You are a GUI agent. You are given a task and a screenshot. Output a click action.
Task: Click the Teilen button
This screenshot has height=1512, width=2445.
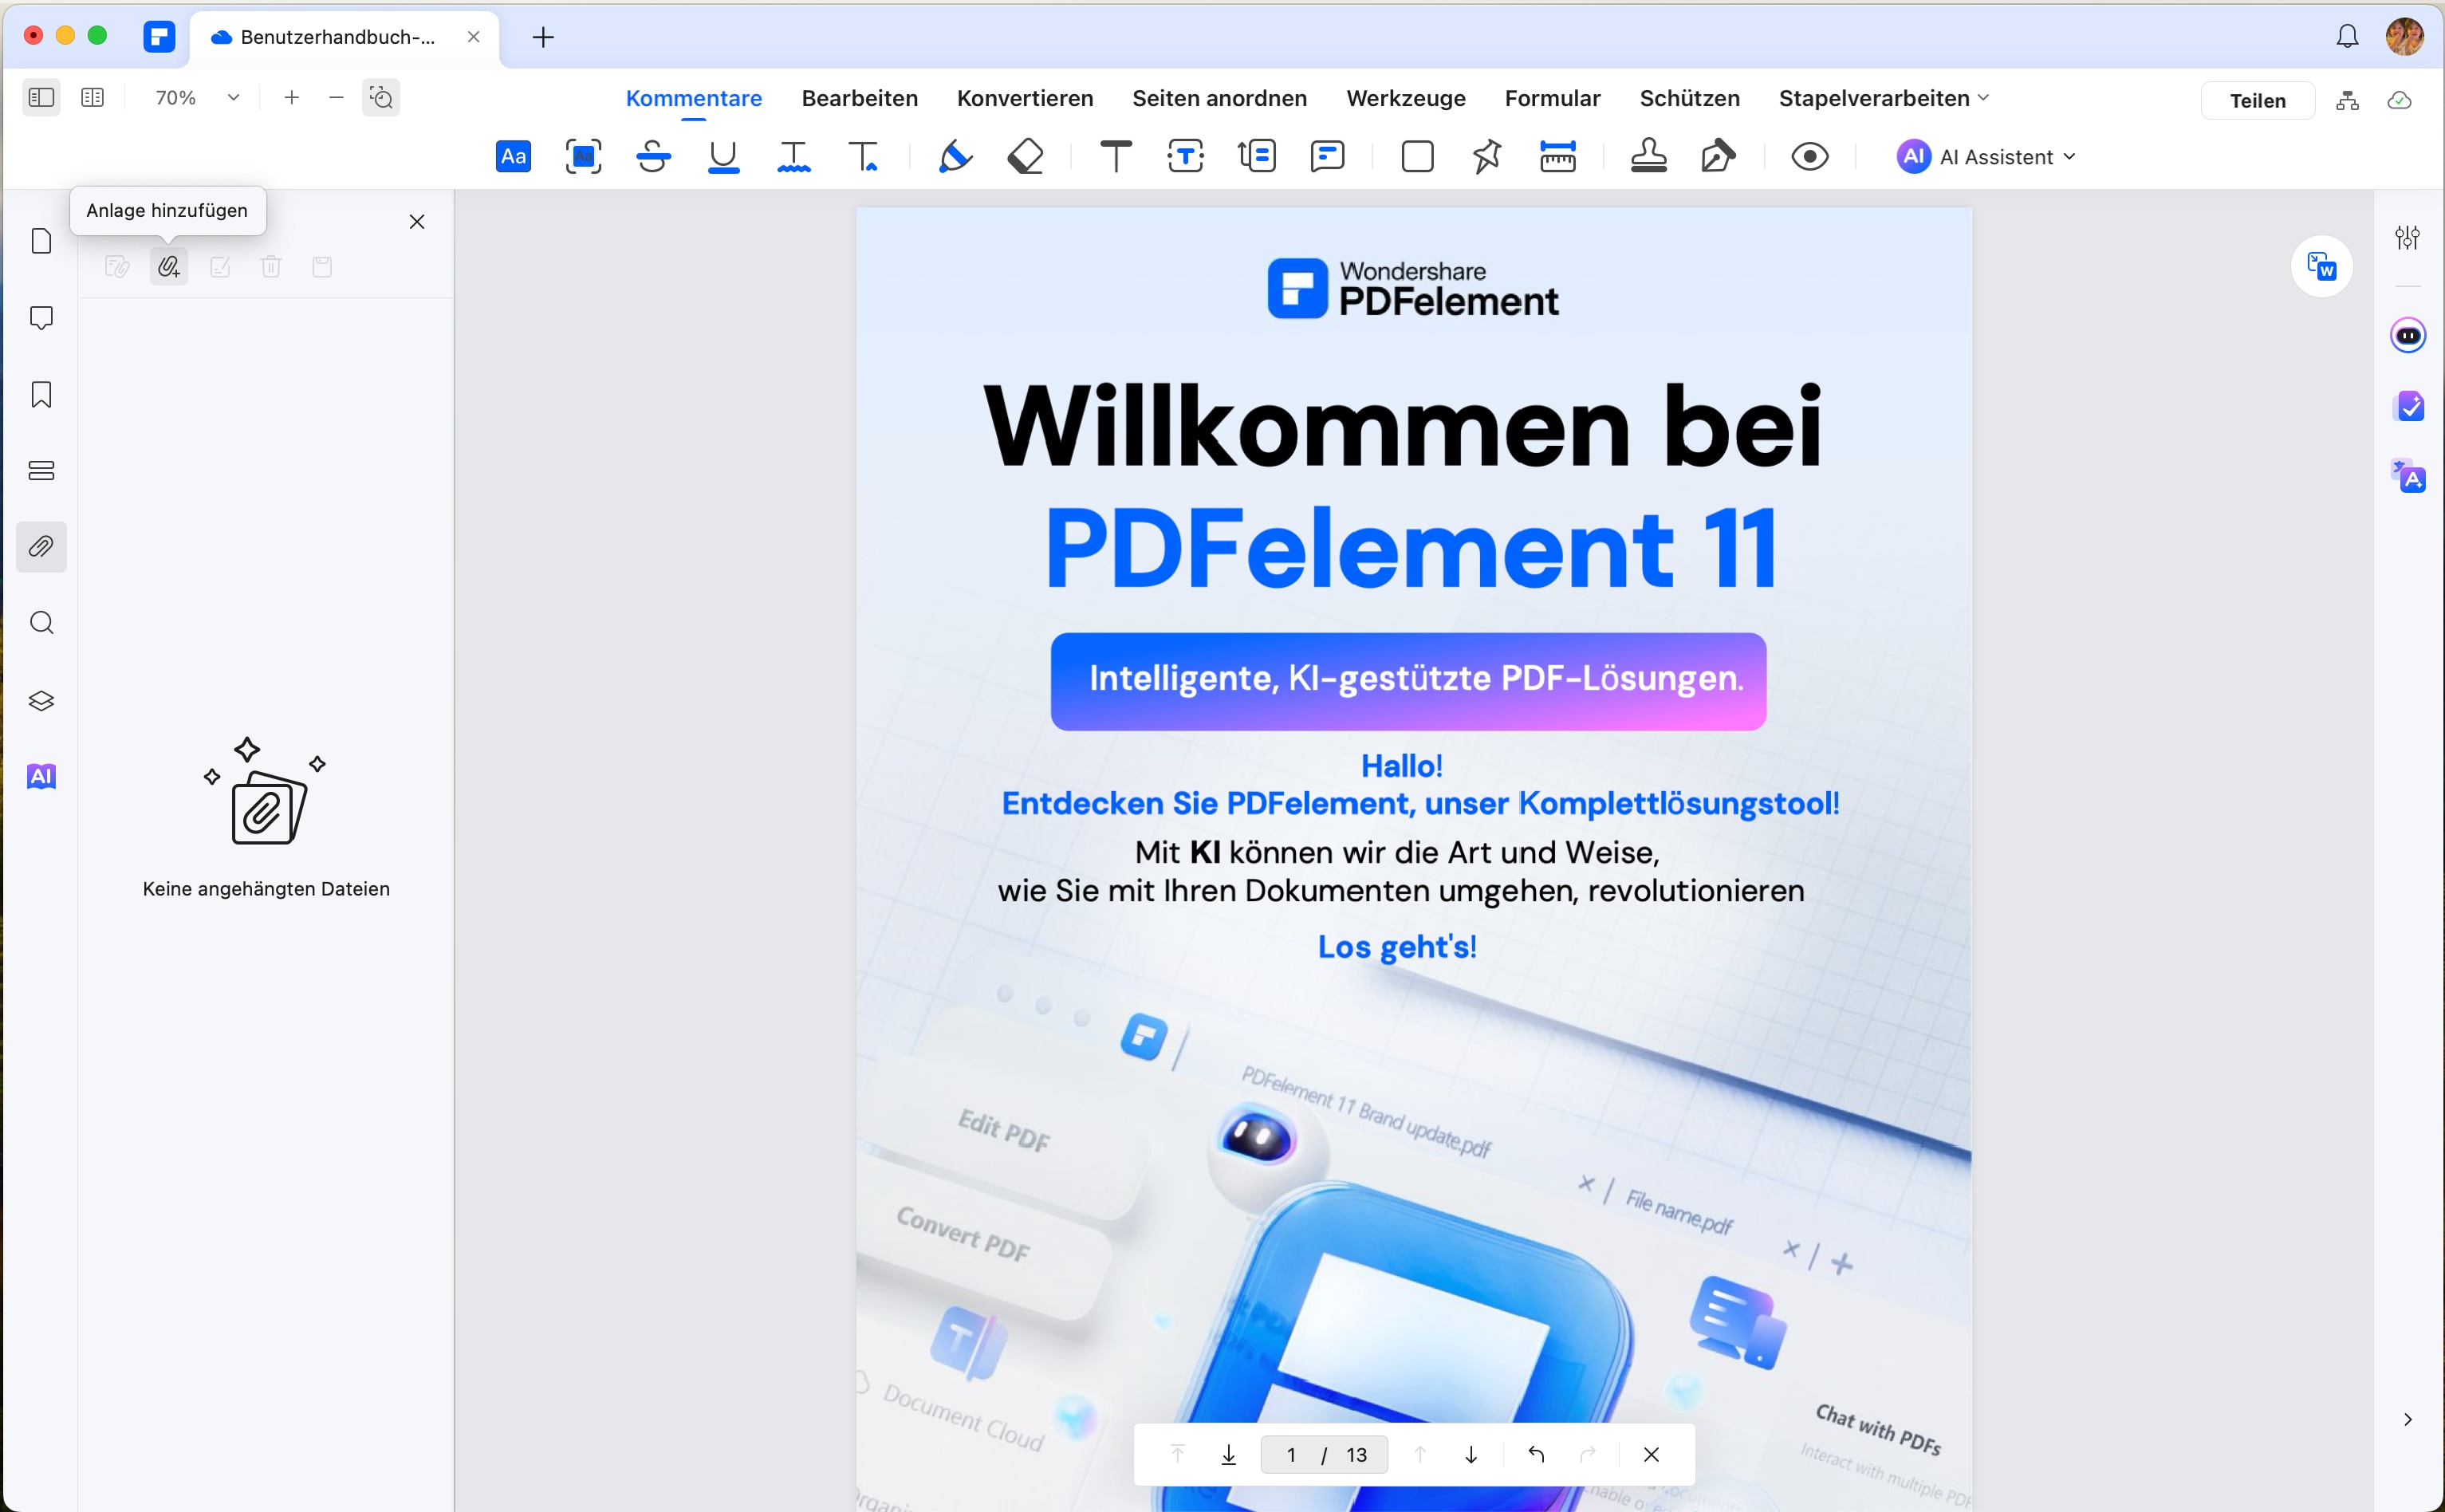click(x=2257, y=100)
